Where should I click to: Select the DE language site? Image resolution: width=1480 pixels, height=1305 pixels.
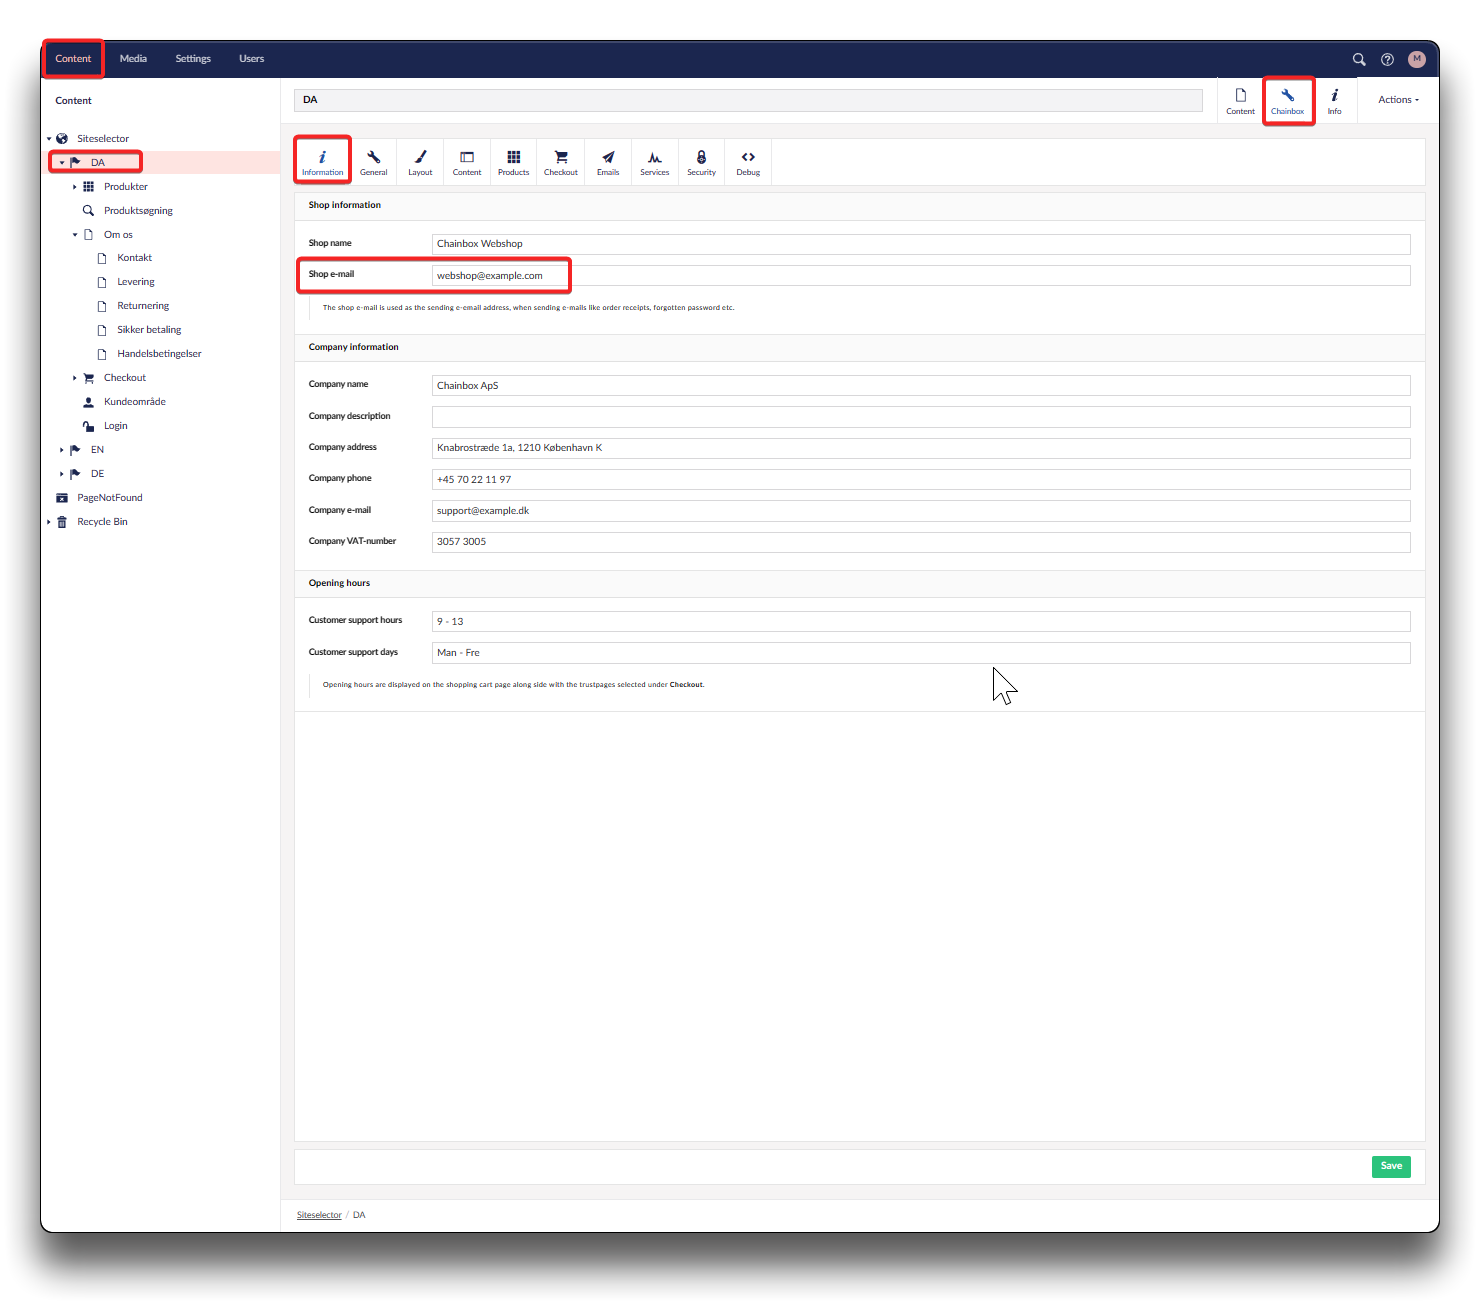pos(97,474)
